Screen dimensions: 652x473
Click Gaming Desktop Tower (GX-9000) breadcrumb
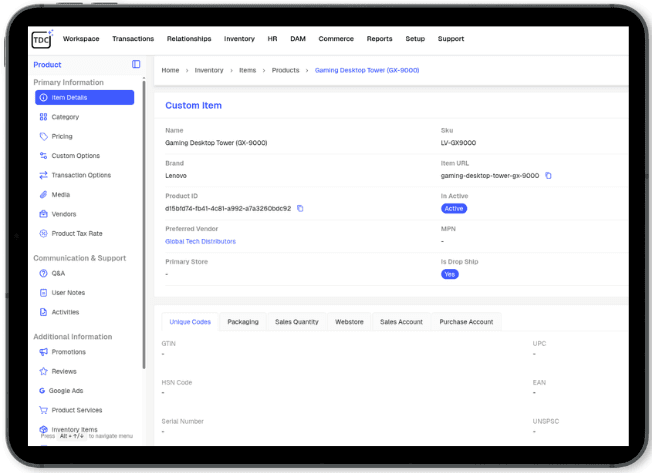[x=367, y=70]
